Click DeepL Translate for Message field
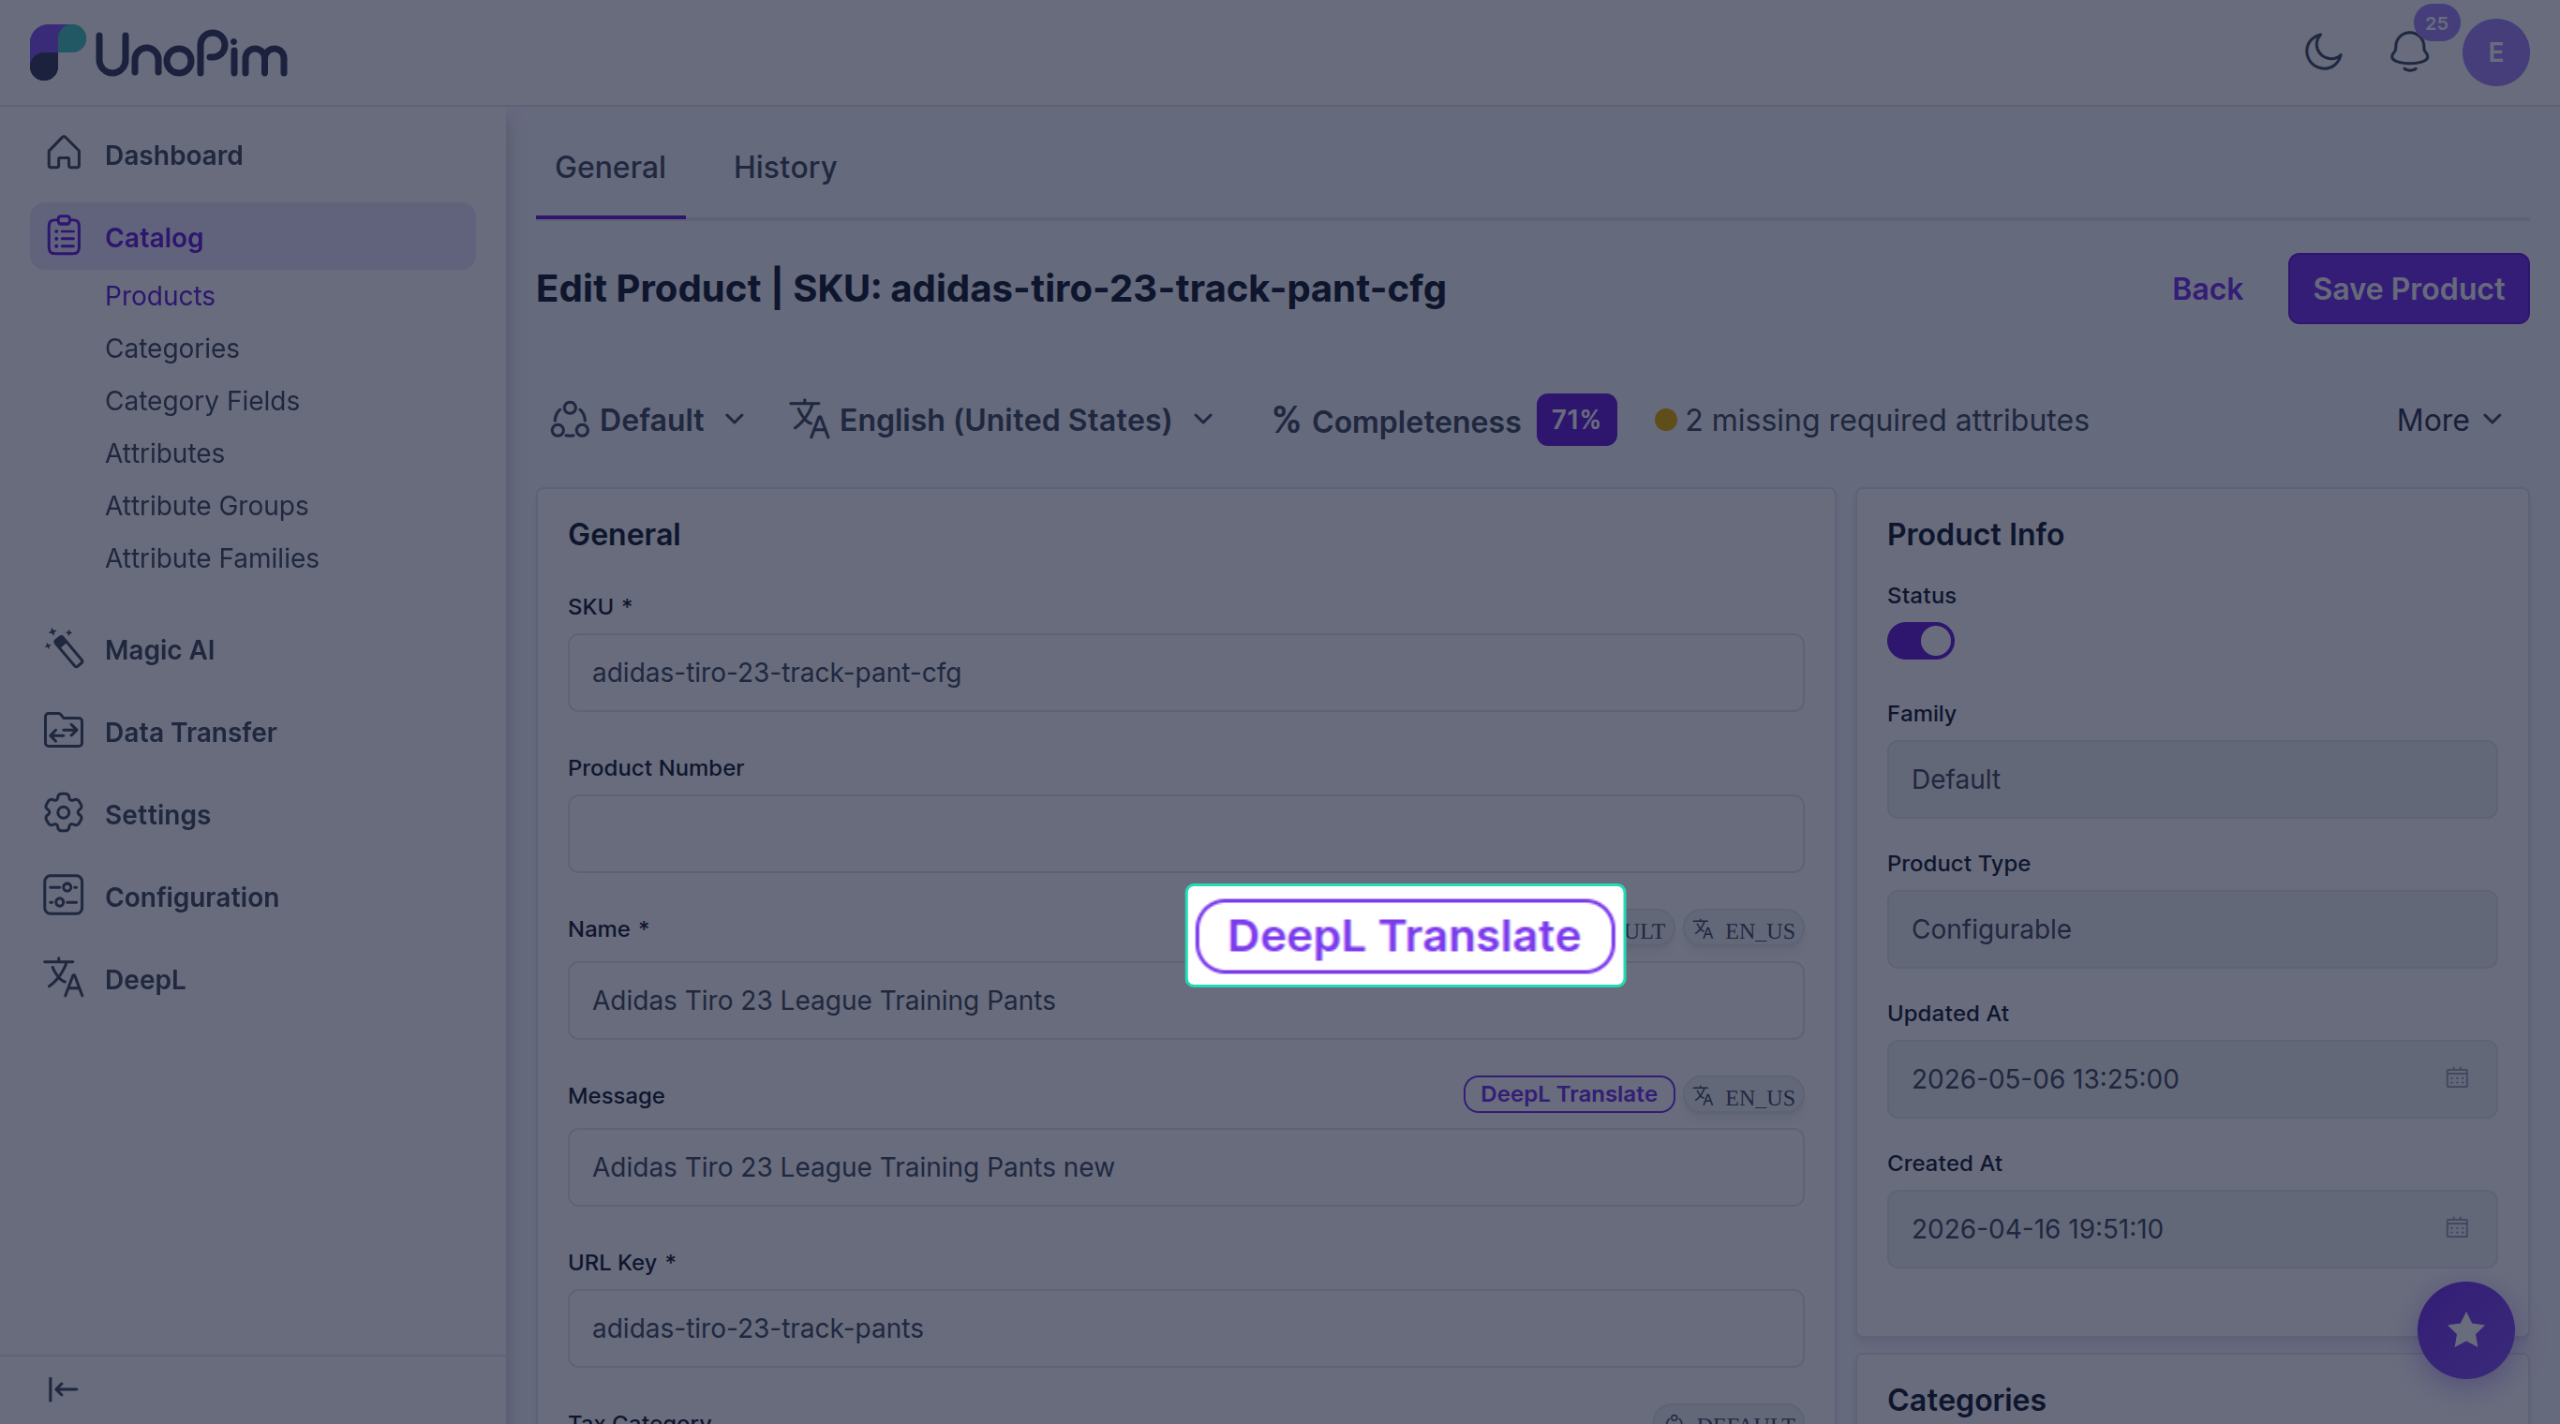 pyautogui.click(x=1569, y=1094)
